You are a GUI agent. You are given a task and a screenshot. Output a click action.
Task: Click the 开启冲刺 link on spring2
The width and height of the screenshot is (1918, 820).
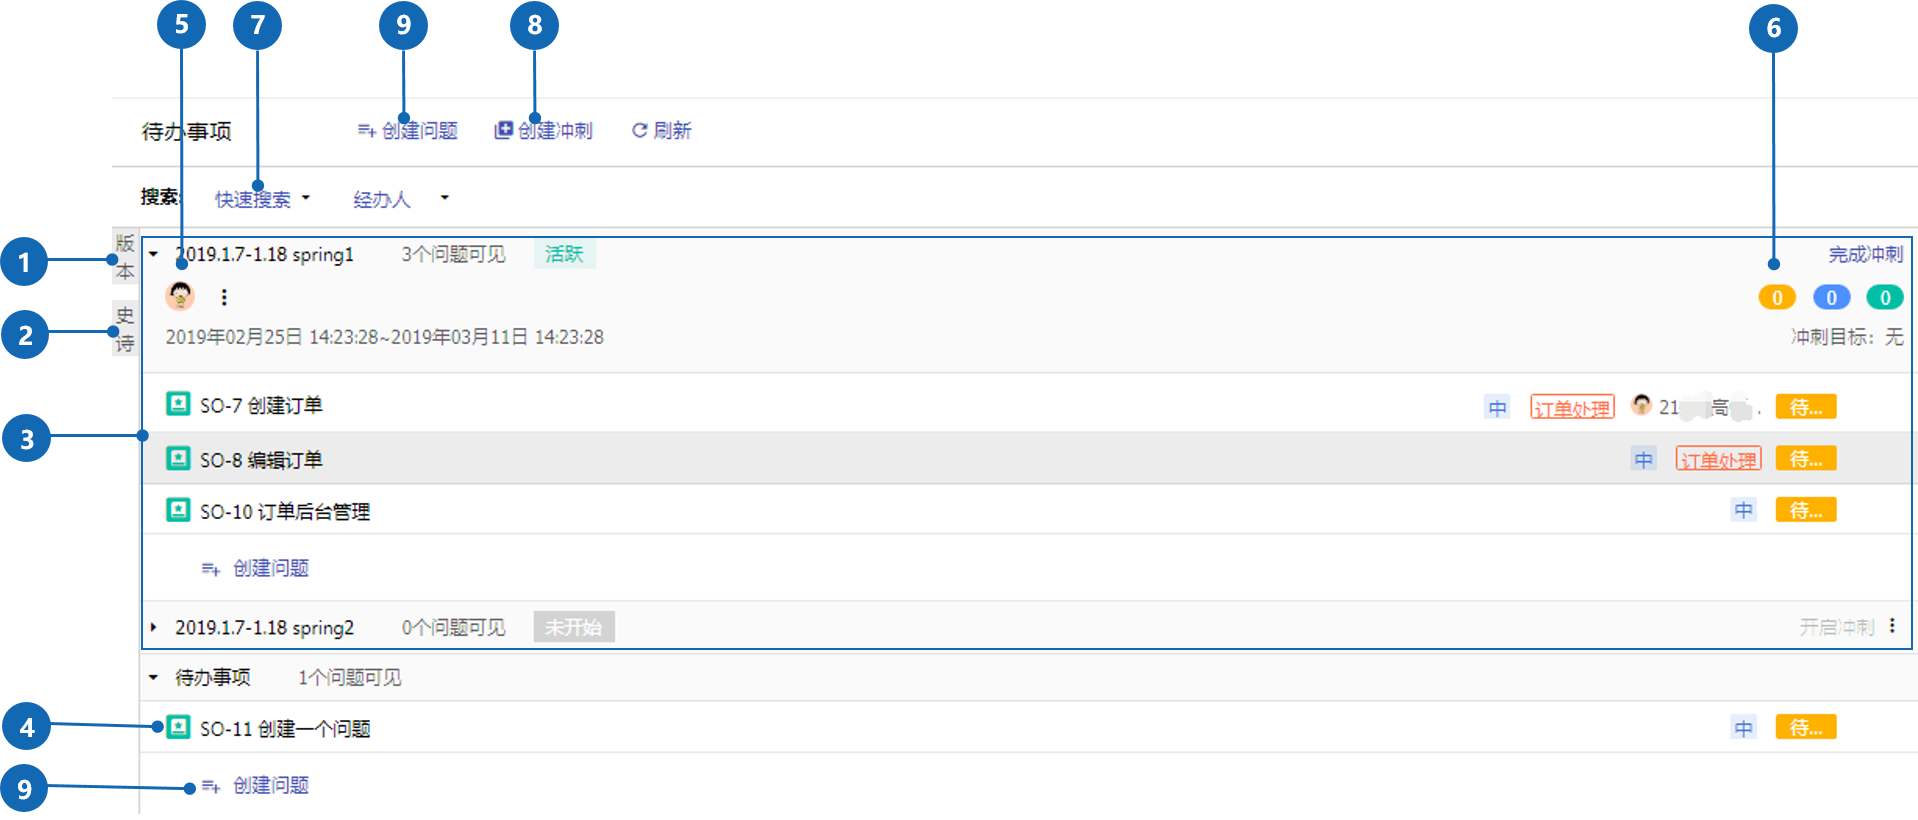[1837, 627]
